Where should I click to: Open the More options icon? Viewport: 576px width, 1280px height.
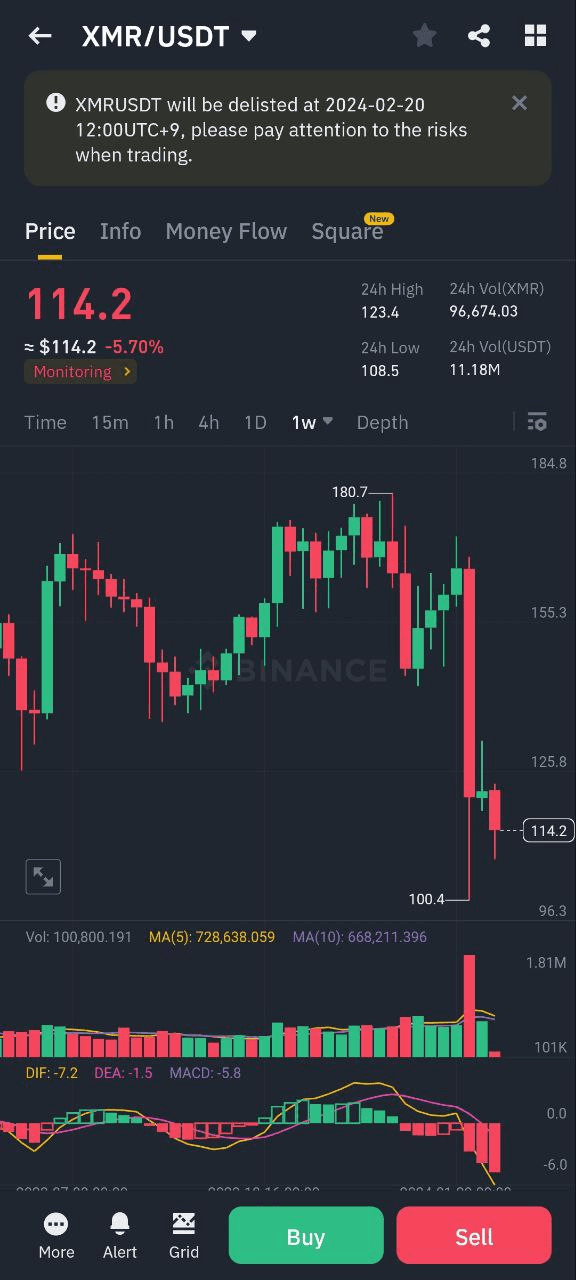point(56,1236)
